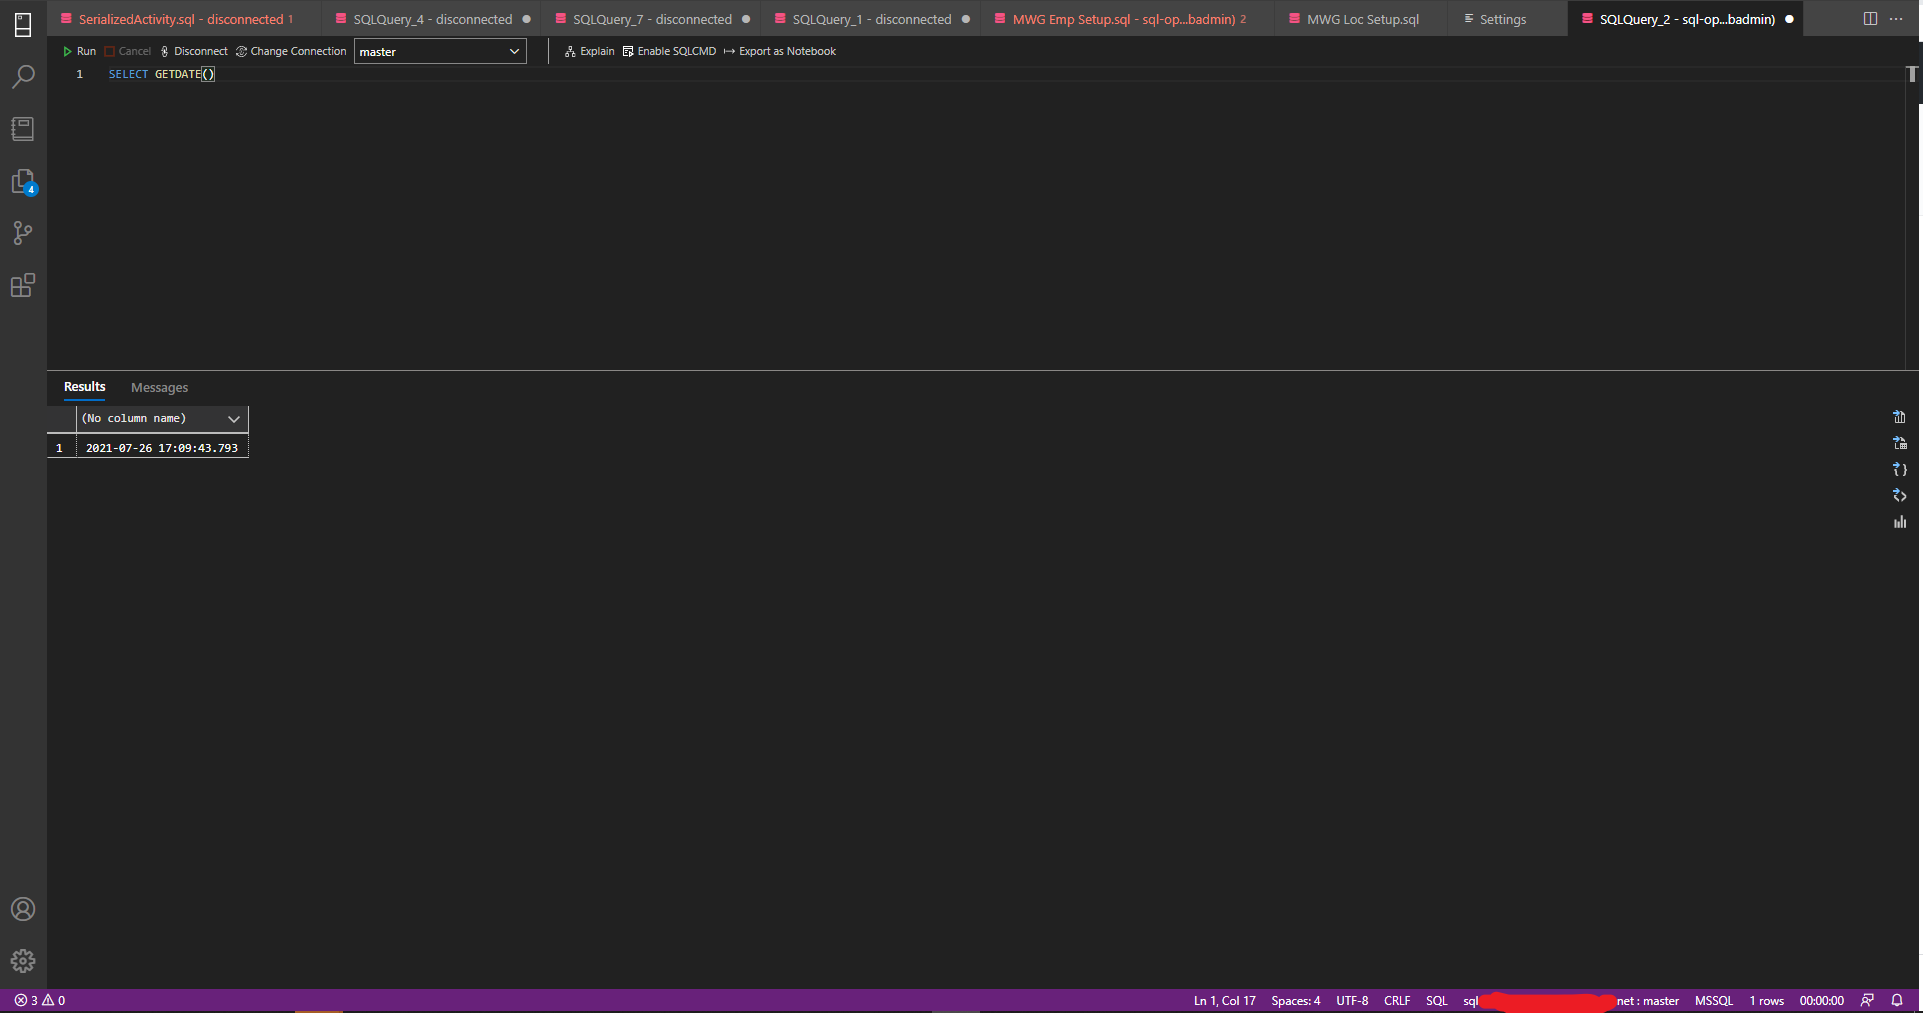
Task: Open the accounts icon in activity bar
Action: tap(22, 909)
